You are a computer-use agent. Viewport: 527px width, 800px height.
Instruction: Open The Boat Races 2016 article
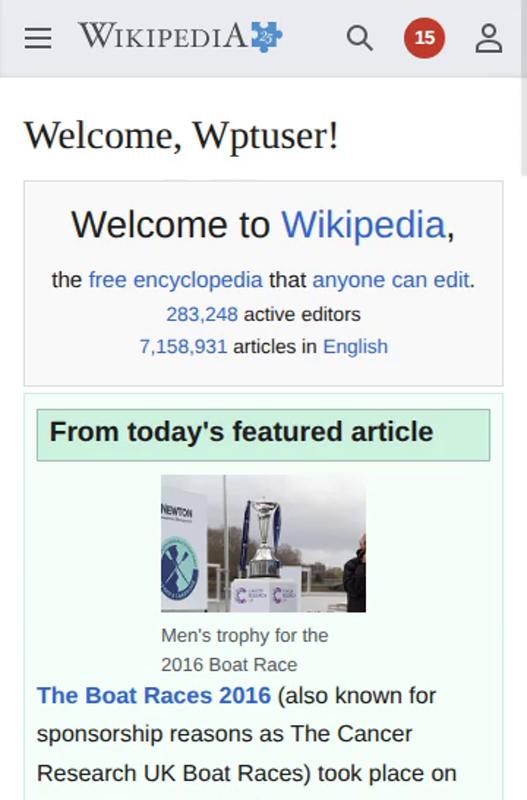point(154,695)
